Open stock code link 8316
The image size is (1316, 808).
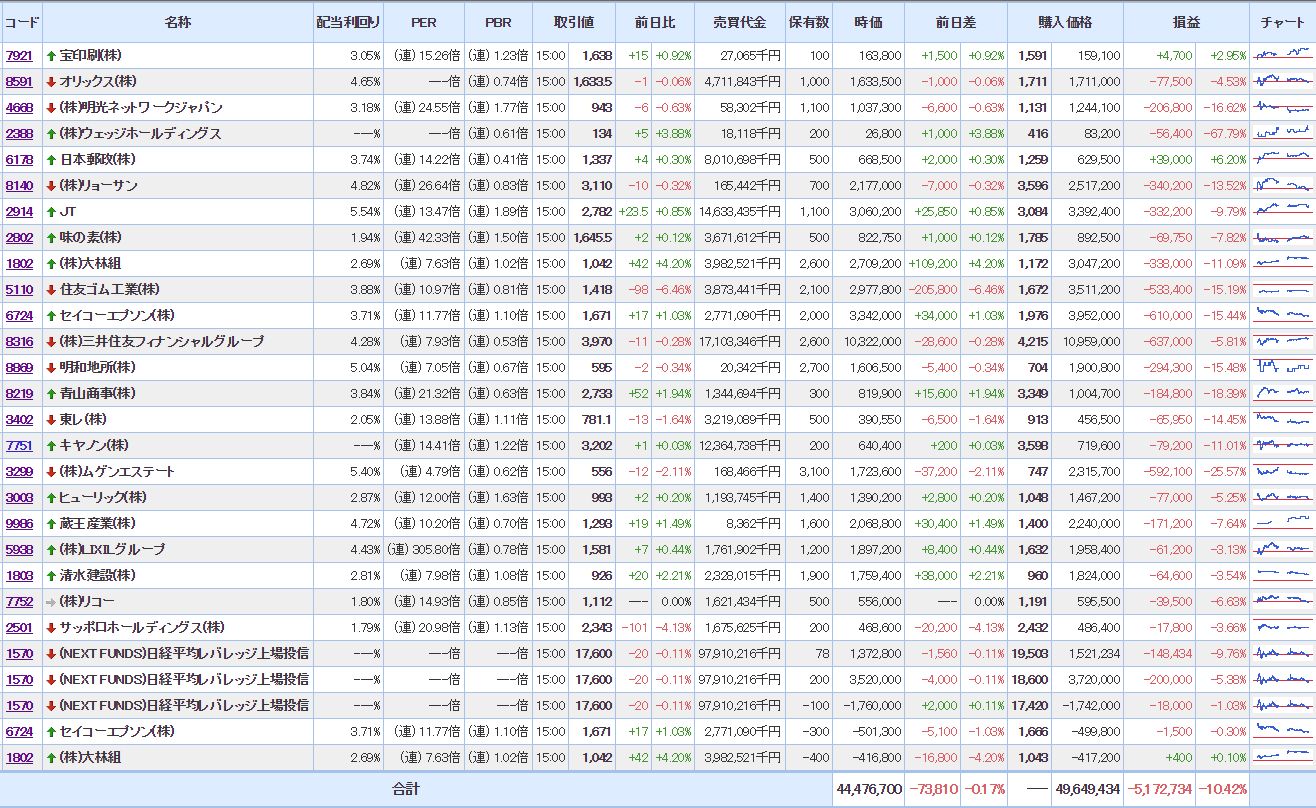tap(19, 342)
